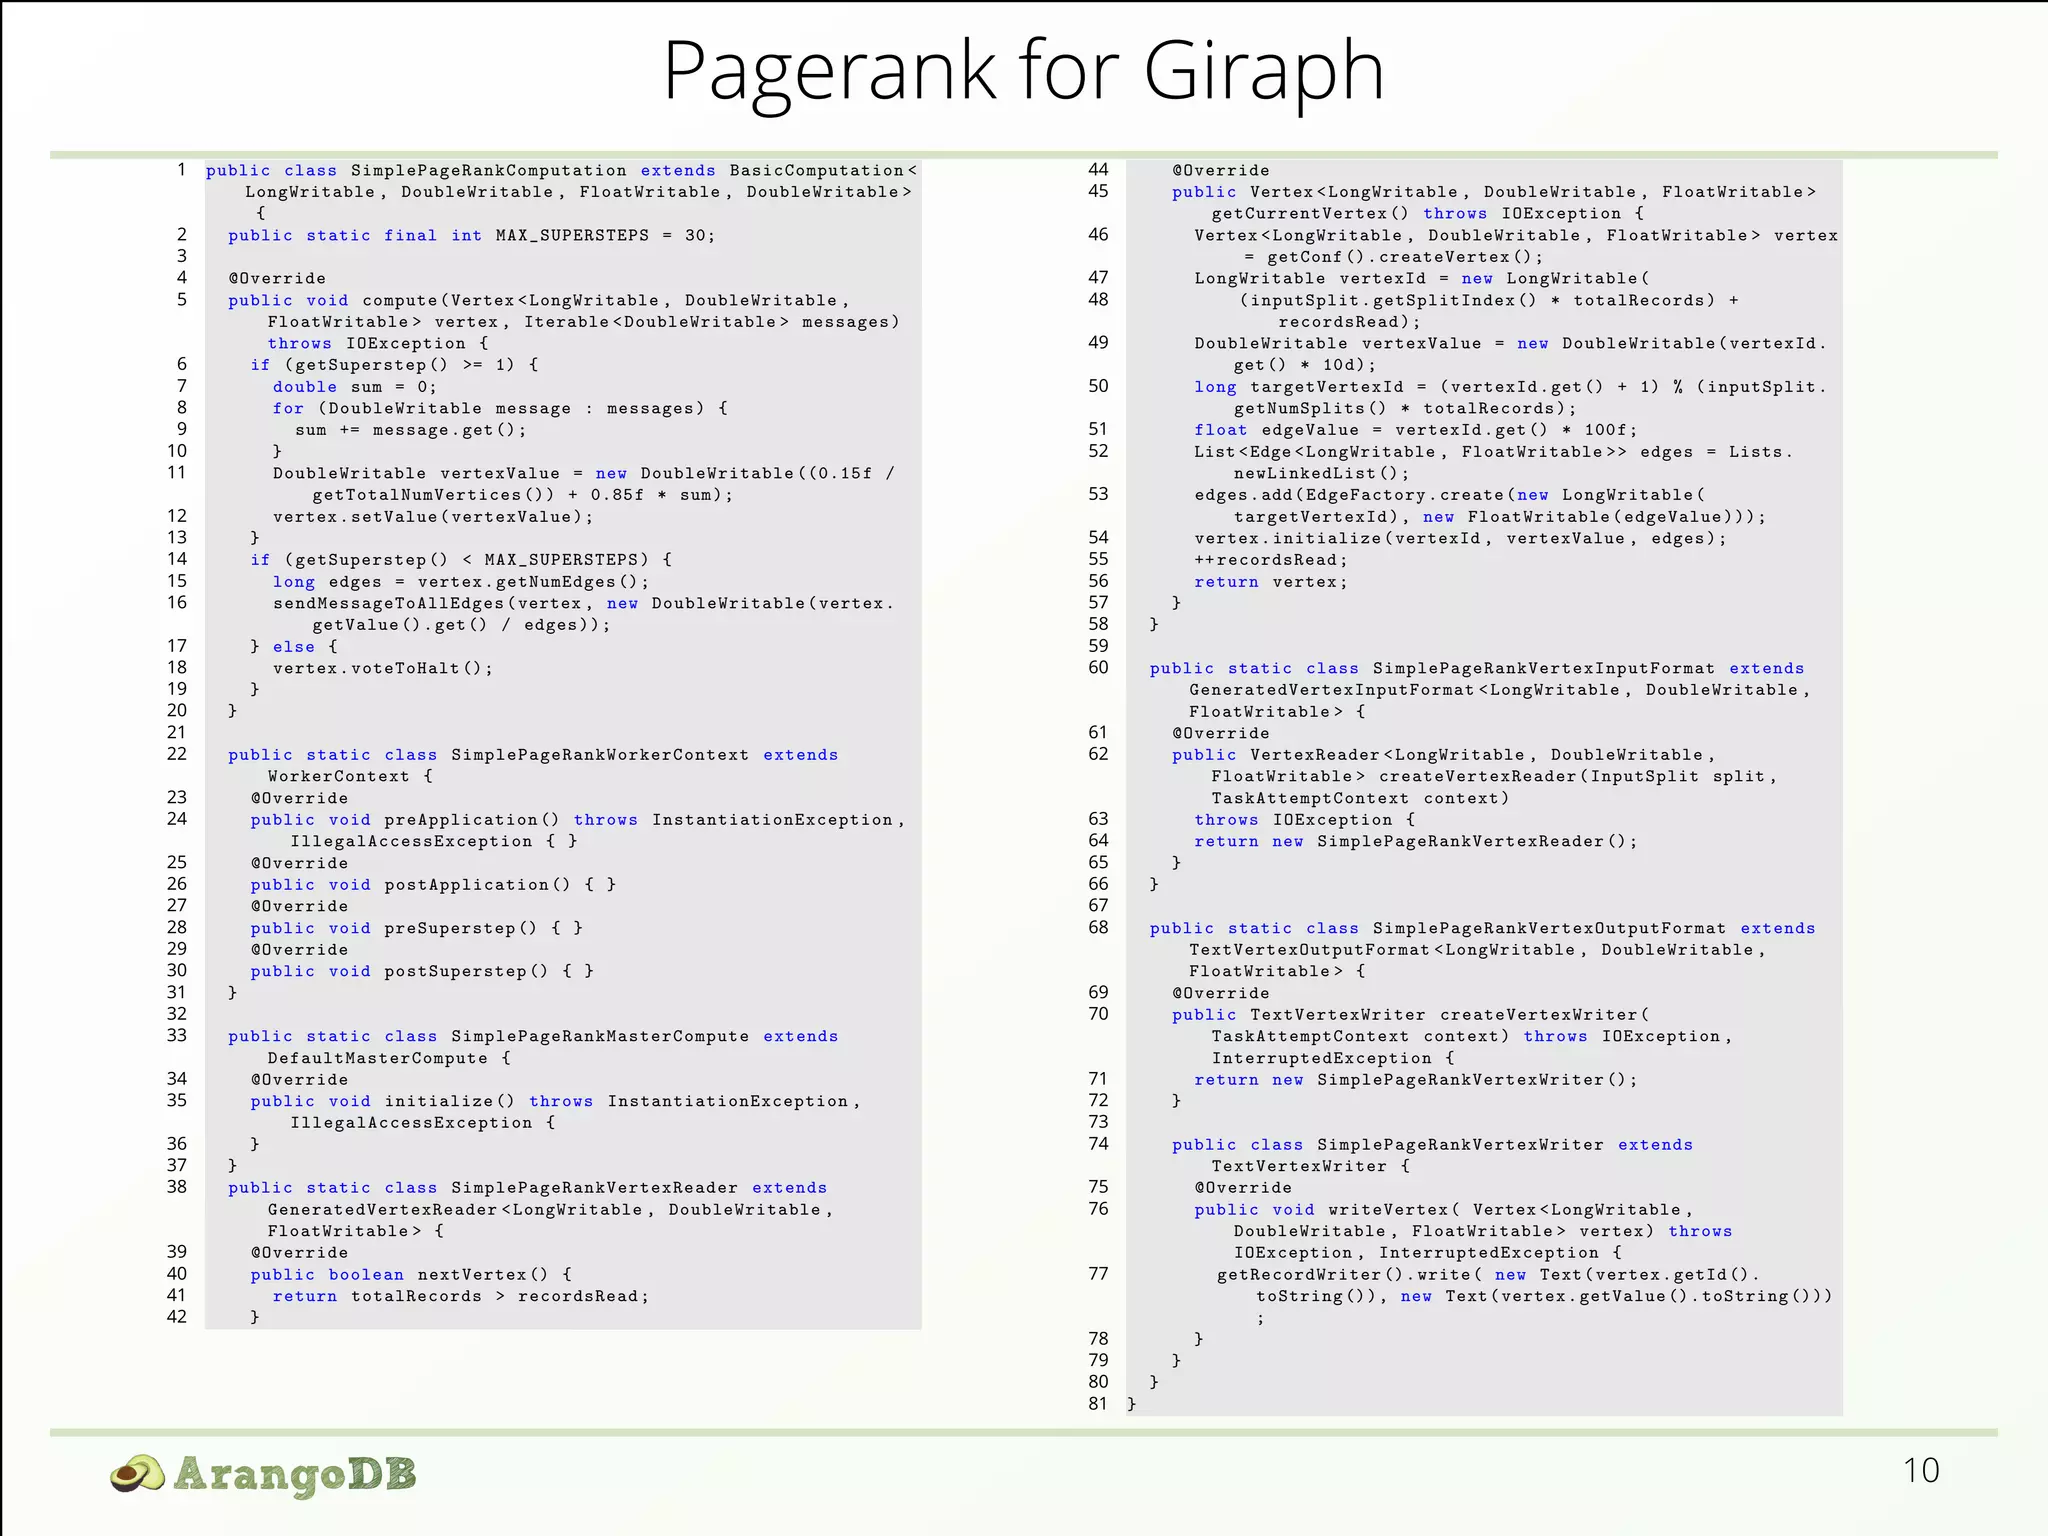
Task: Click the ArangoDB avocado logo icon
Action: 137,1474
